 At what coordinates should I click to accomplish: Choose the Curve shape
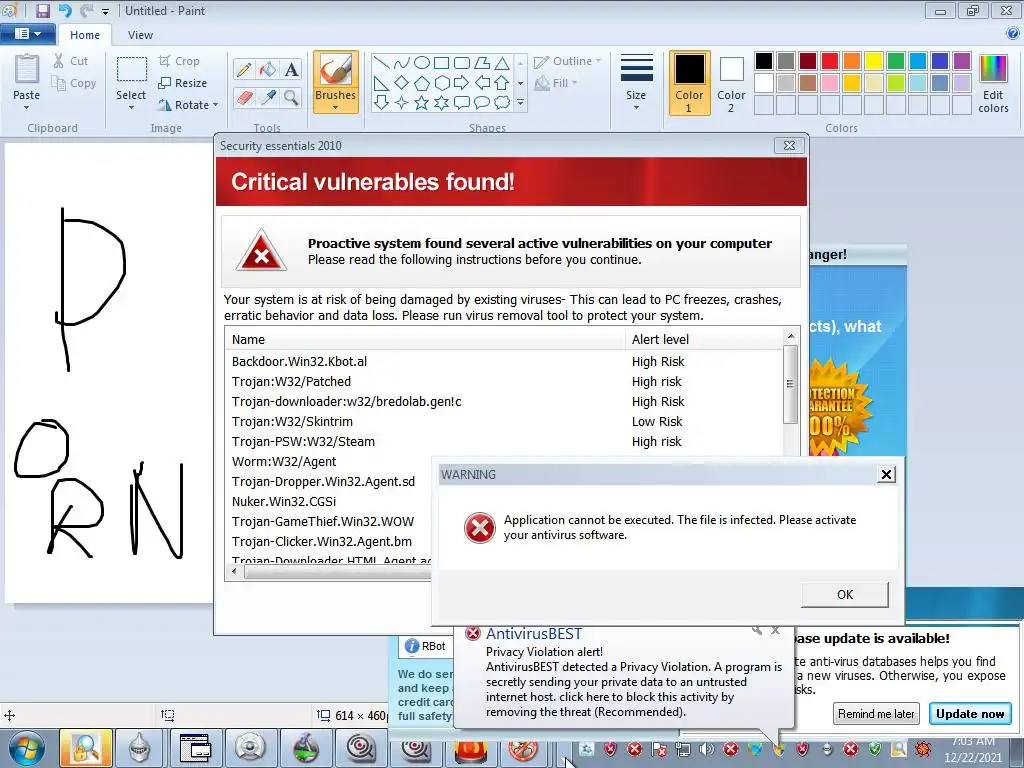click(402, 63)
